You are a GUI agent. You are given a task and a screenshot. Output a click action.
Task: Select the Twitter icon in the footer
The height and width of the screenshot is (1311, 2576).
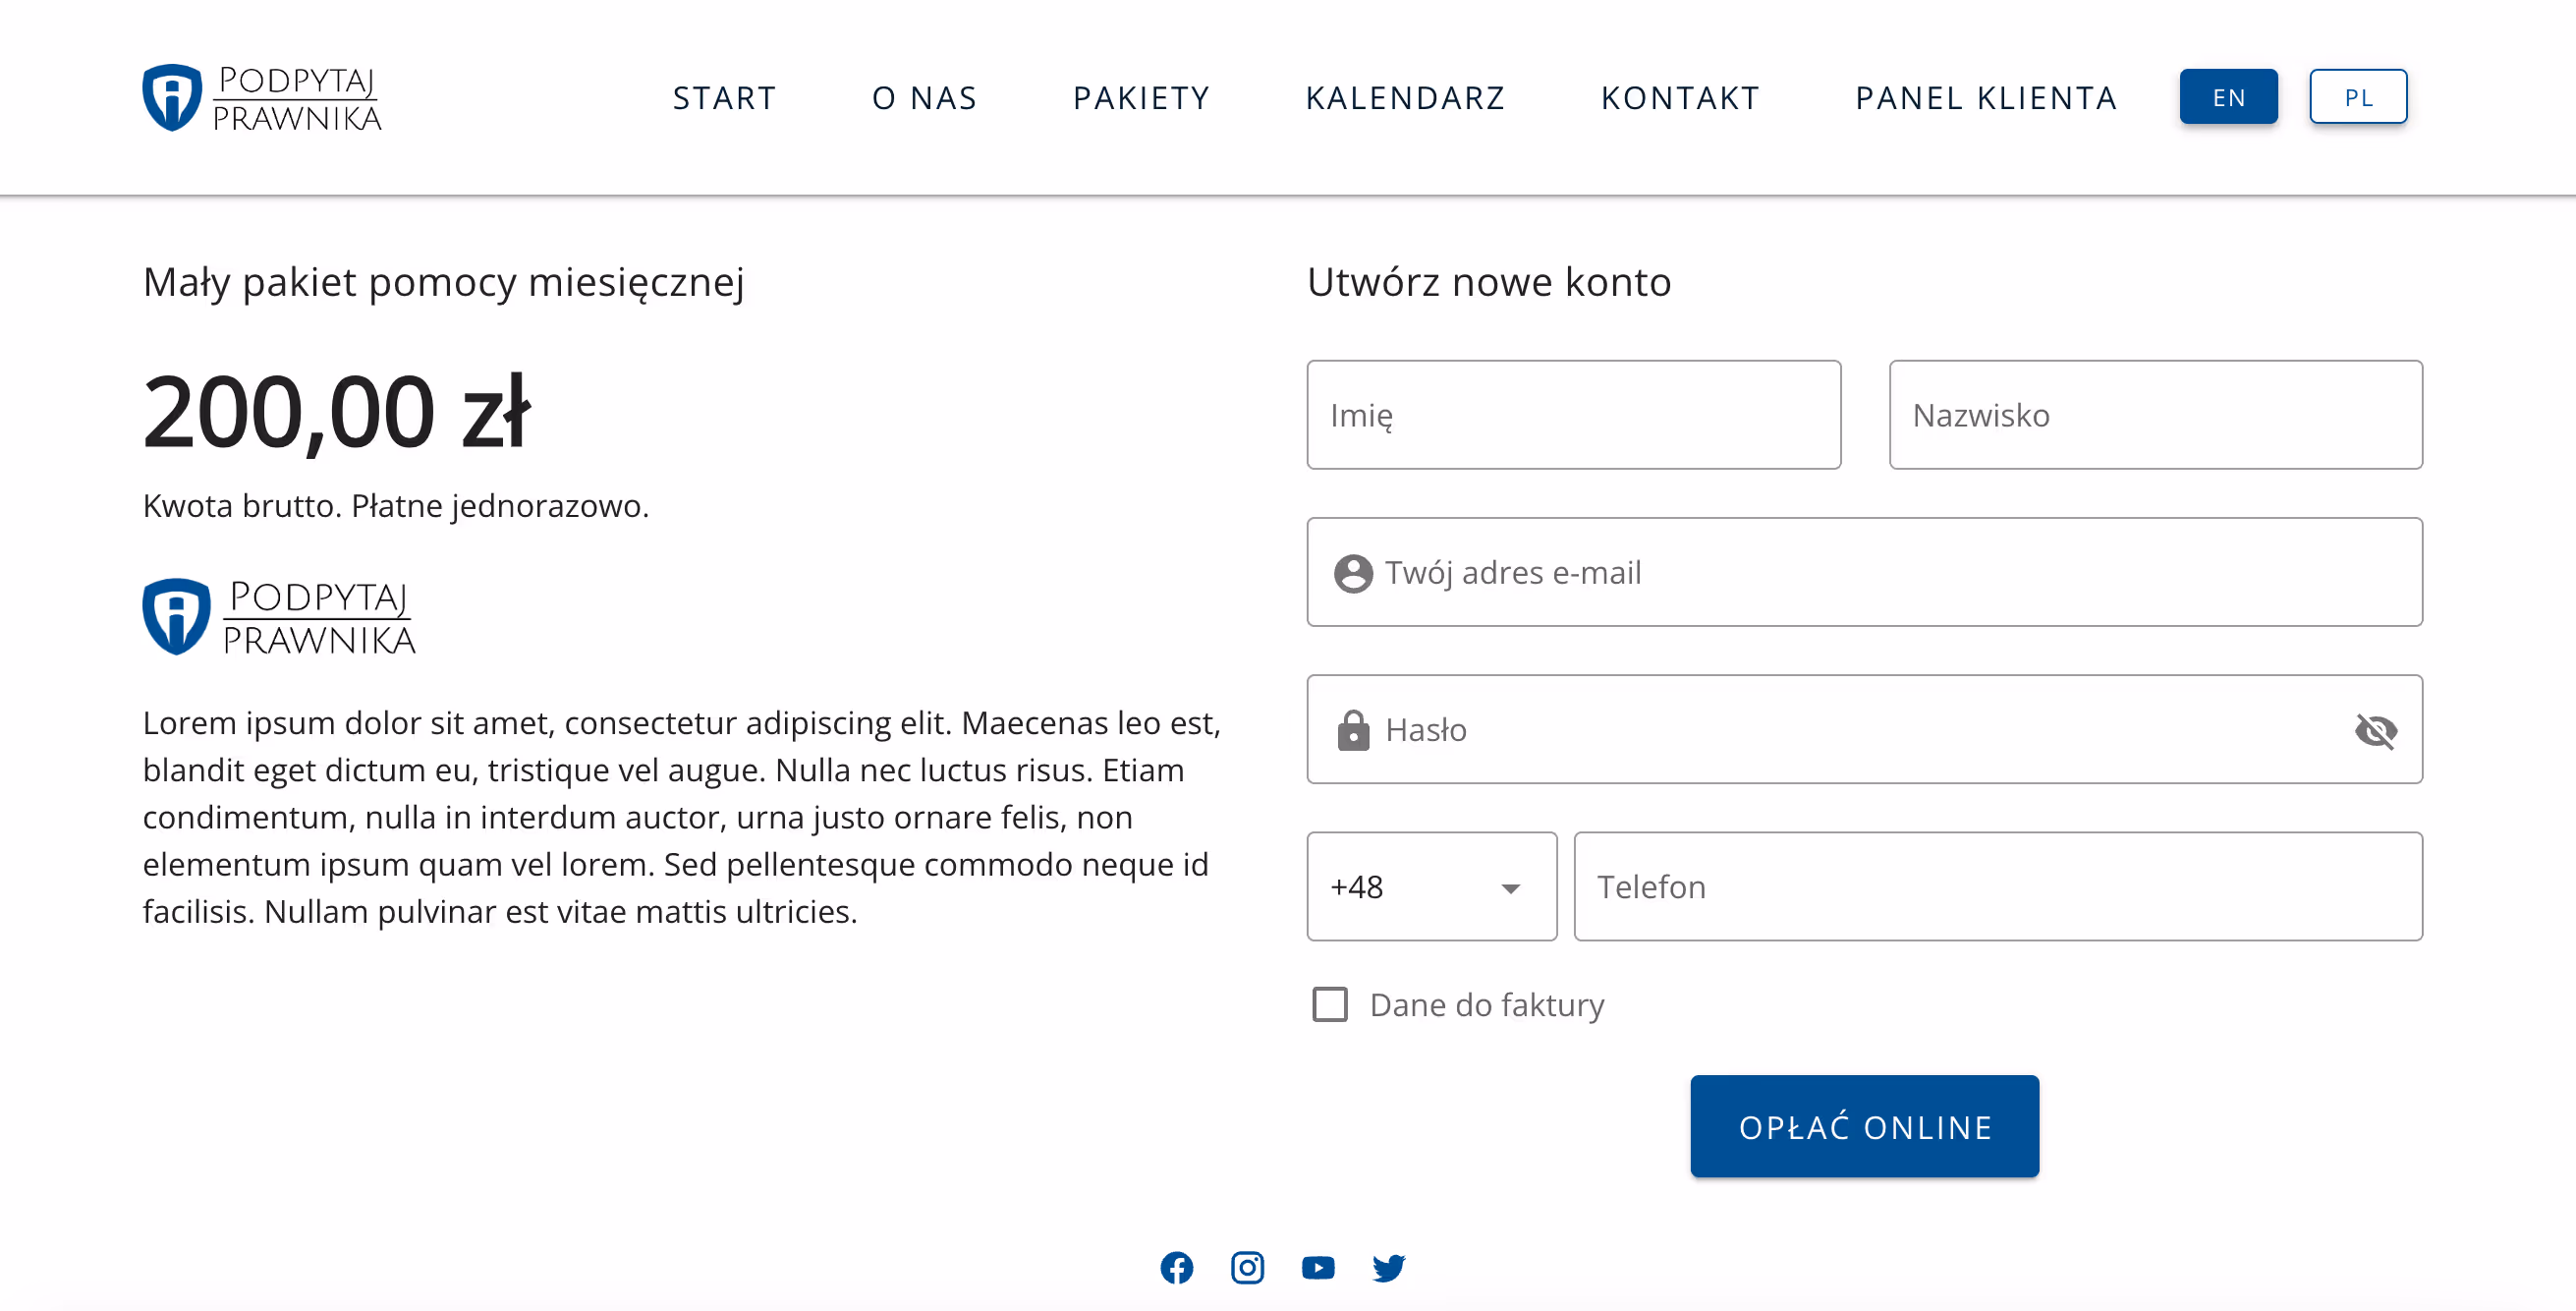[1389, 1267]
